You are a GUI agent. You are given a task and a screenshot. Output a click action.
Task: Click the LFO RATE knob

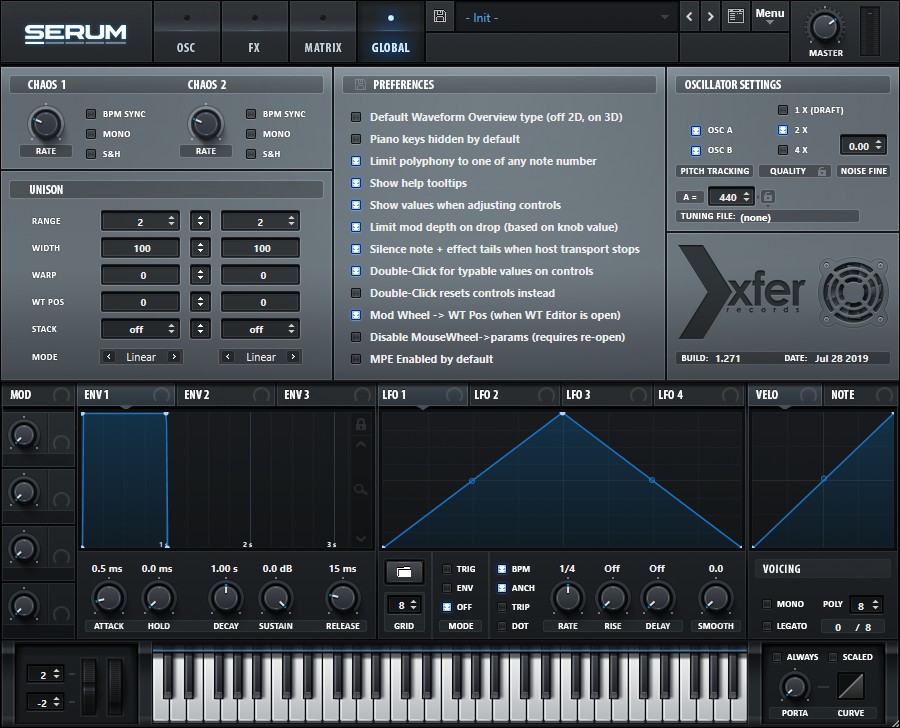(568, 598)
